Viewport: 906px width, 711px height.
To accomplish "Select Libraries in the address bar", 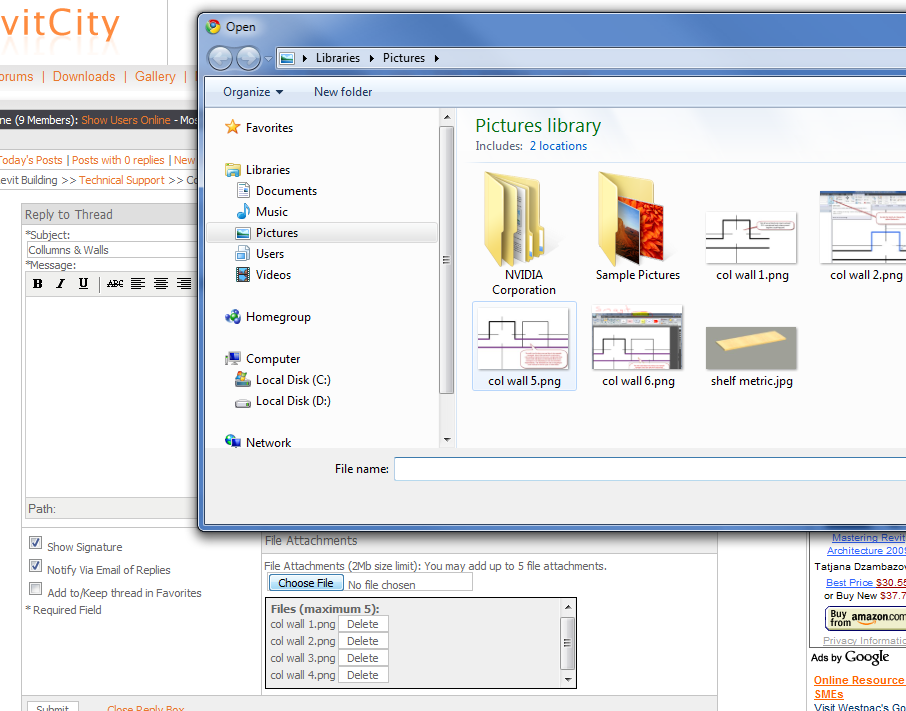I will point(337,58).
